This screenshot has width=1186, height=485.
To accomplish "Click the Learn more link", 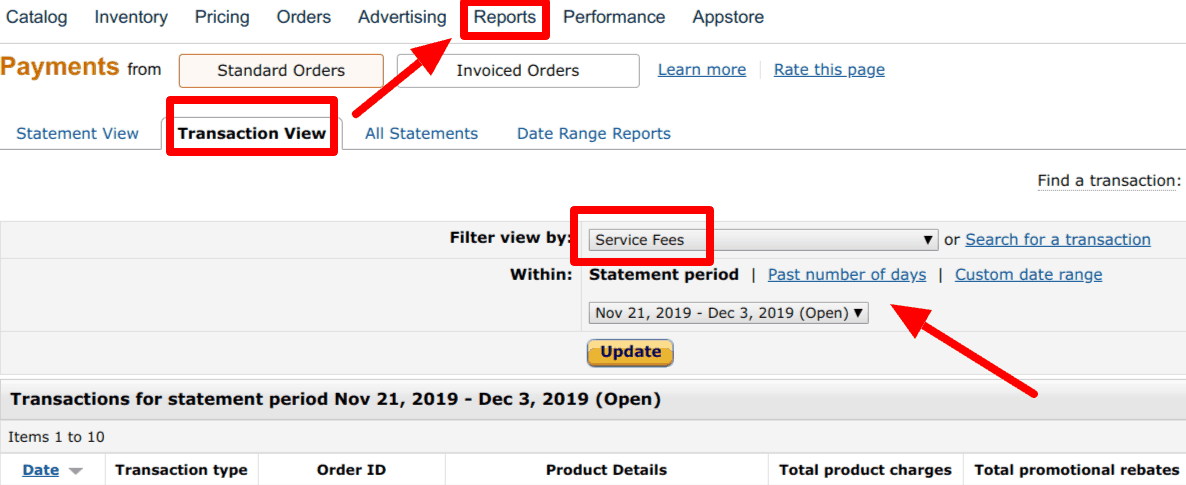I will pos(702,70).
